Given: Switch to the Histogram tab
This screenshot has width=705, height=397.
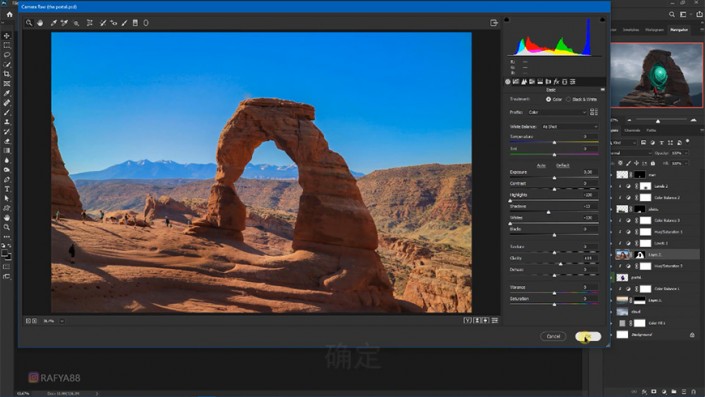Looking at the screenshot, I should tap(654, 30).
